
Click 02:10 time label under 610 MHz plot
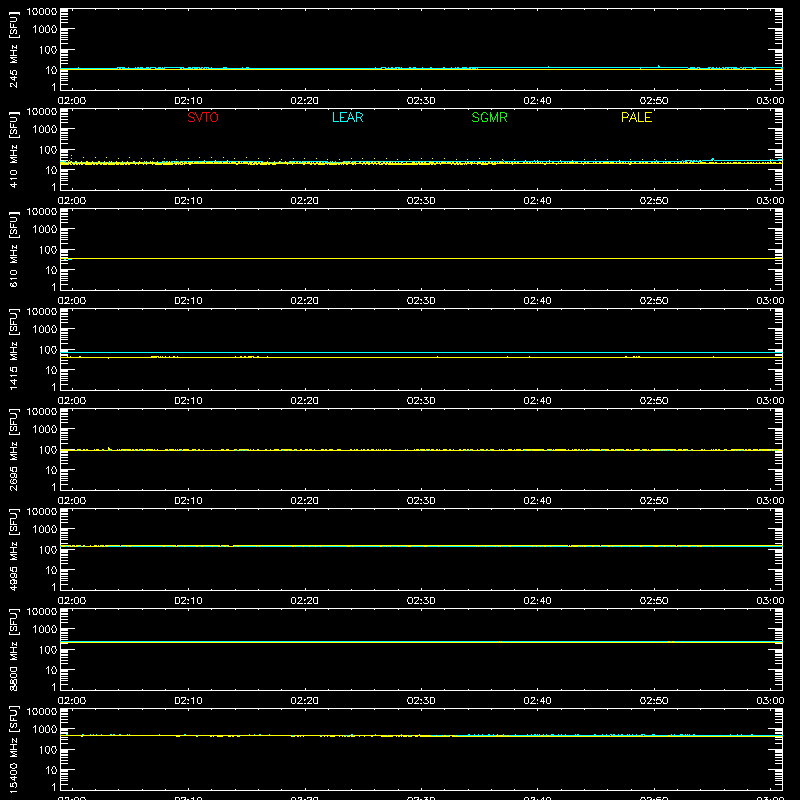pyautogui.click(x=188, y=301)
